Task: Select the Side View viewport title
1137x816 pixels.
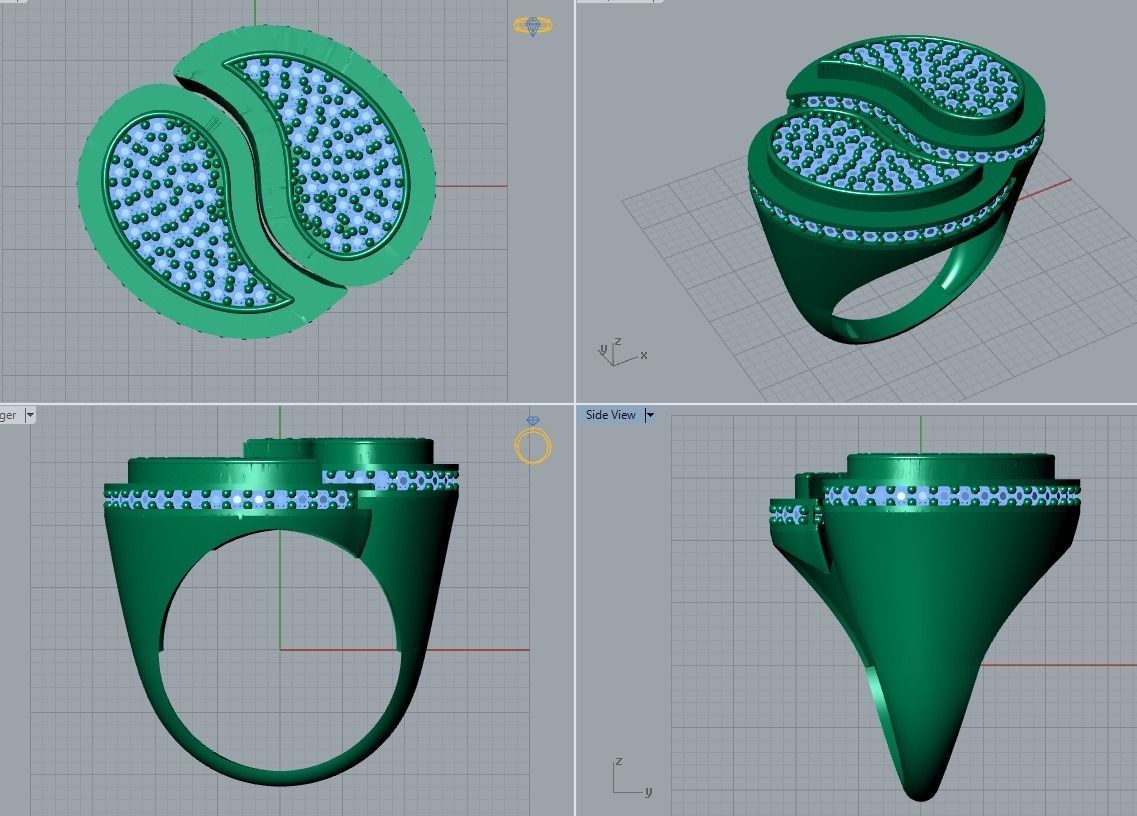Action: coord(611,415)
